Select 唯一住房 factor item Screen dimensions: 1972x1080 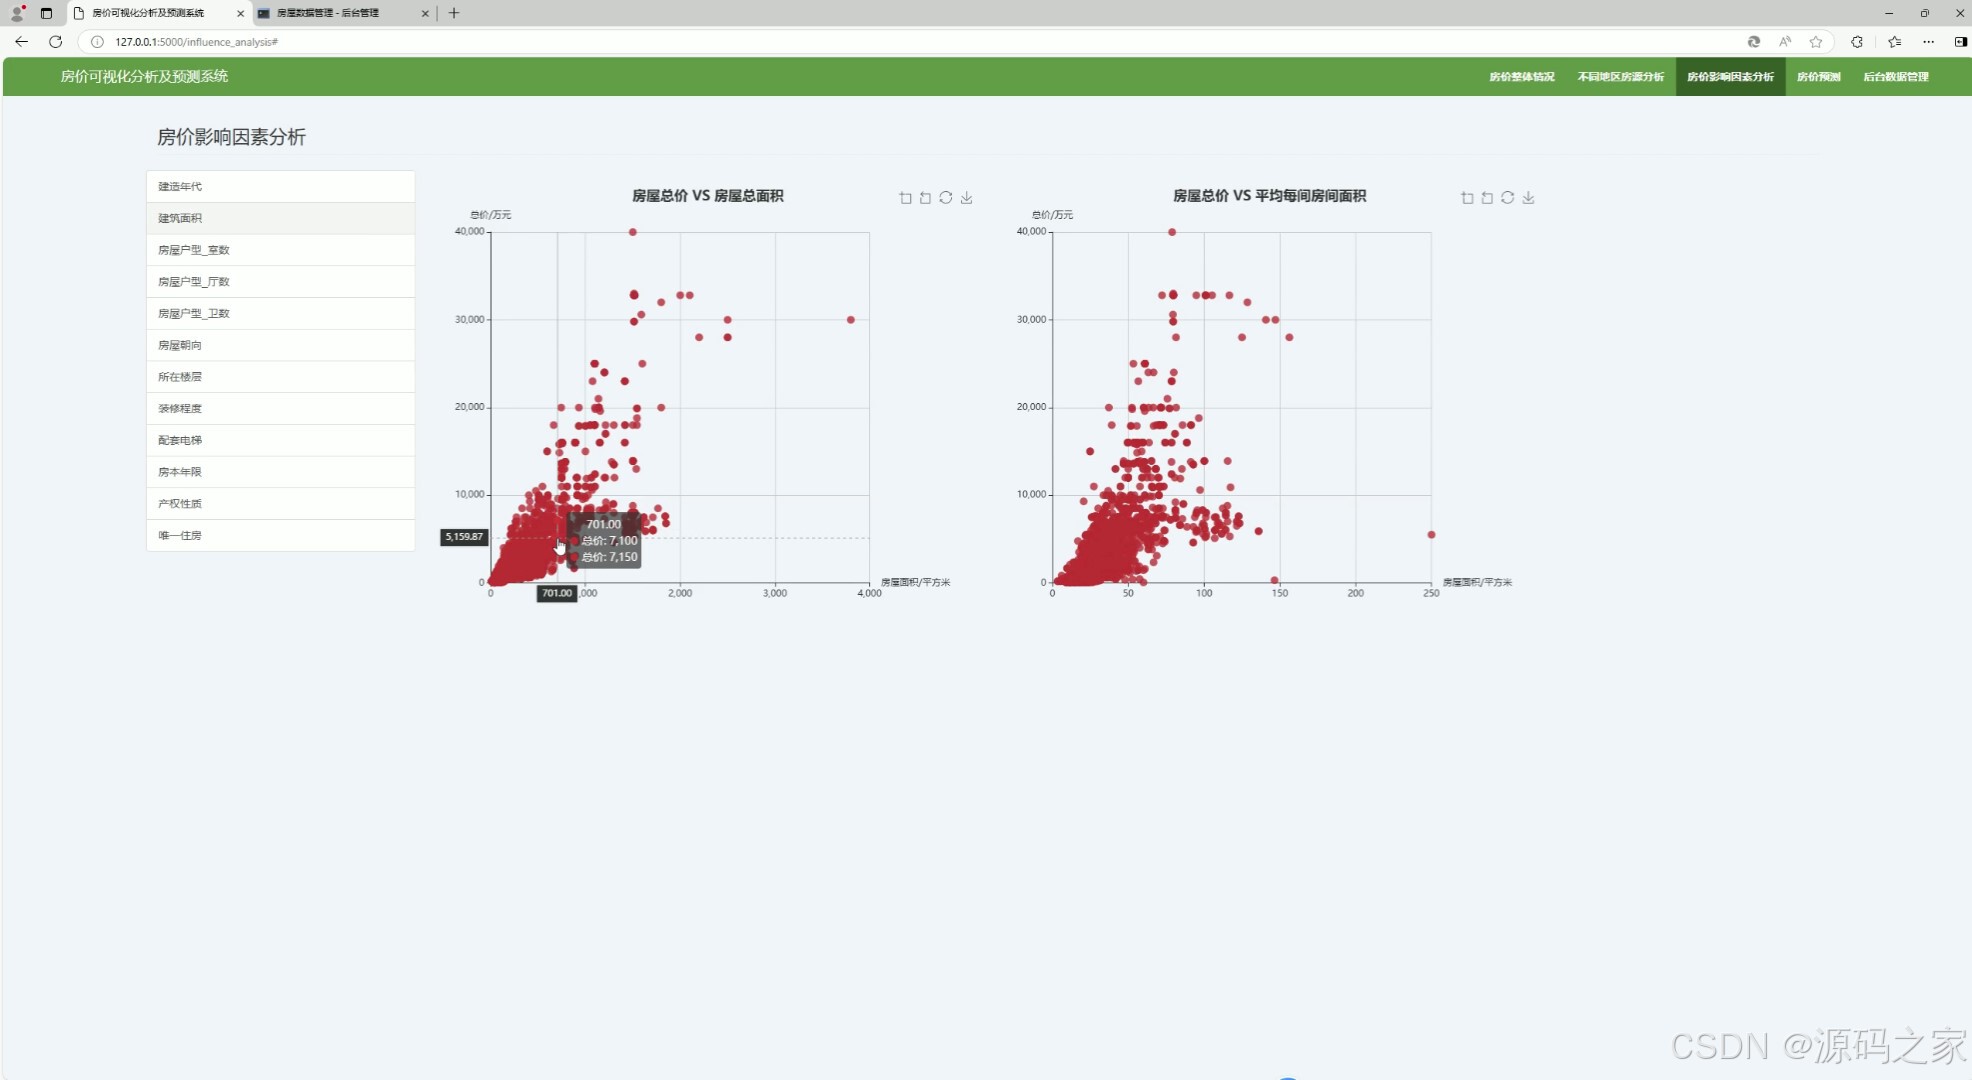[180, 536]
